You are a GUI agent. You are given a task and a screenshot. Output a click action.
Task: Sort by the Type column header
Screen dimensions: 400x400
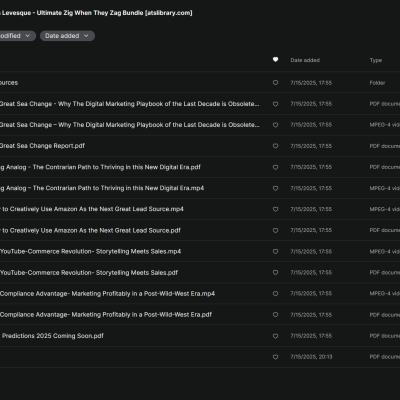click(x=376, y=60)
